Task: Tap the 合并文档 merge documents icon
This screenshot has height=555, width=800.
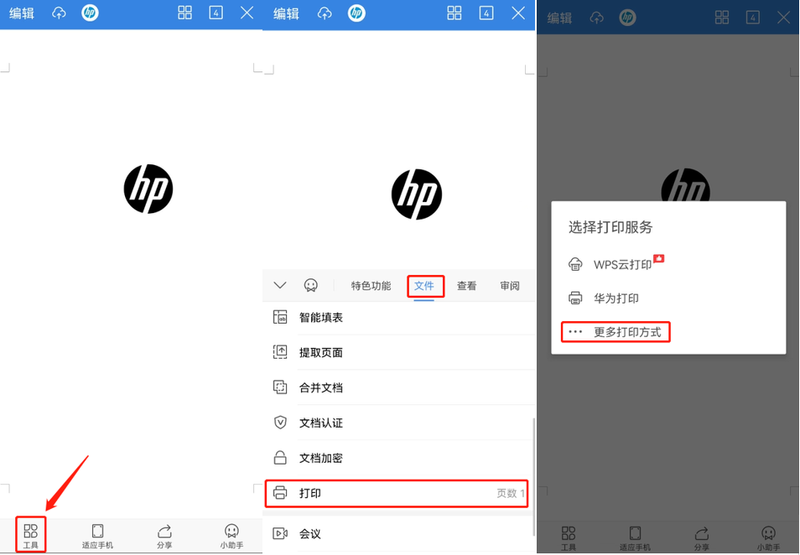Action: pyautogui.click(x=280, y=387)
